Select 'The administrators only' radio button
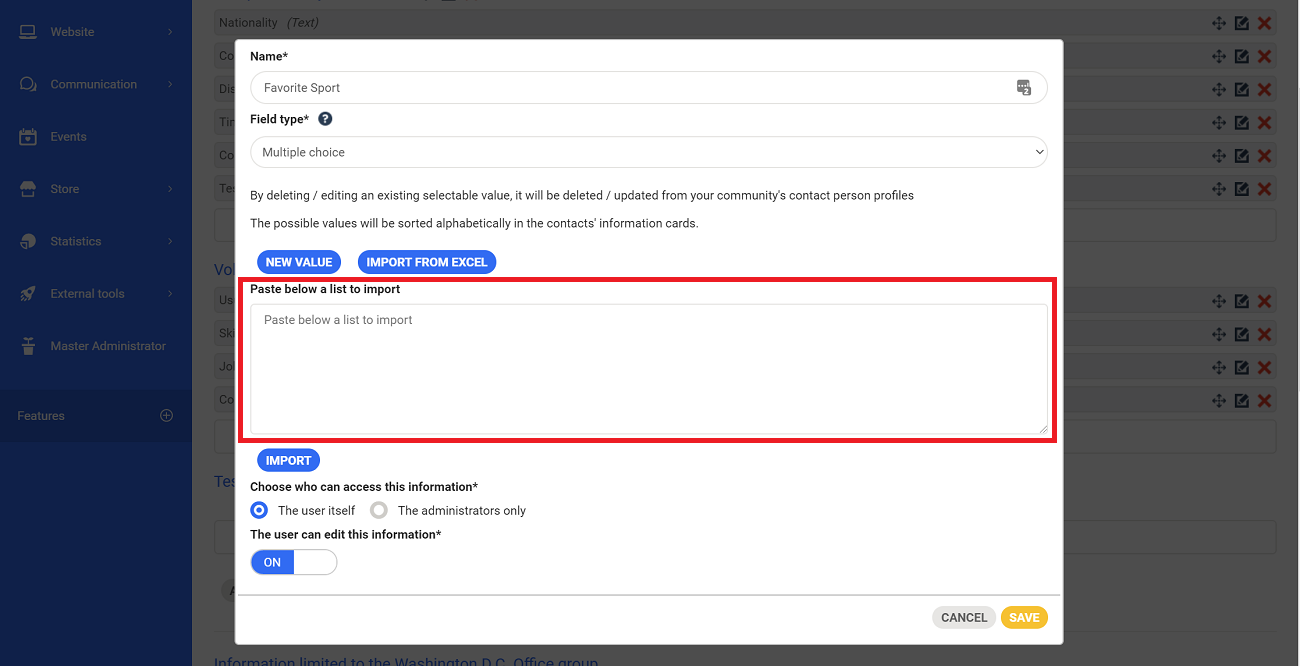The image size is (1300, 666). 379,510
